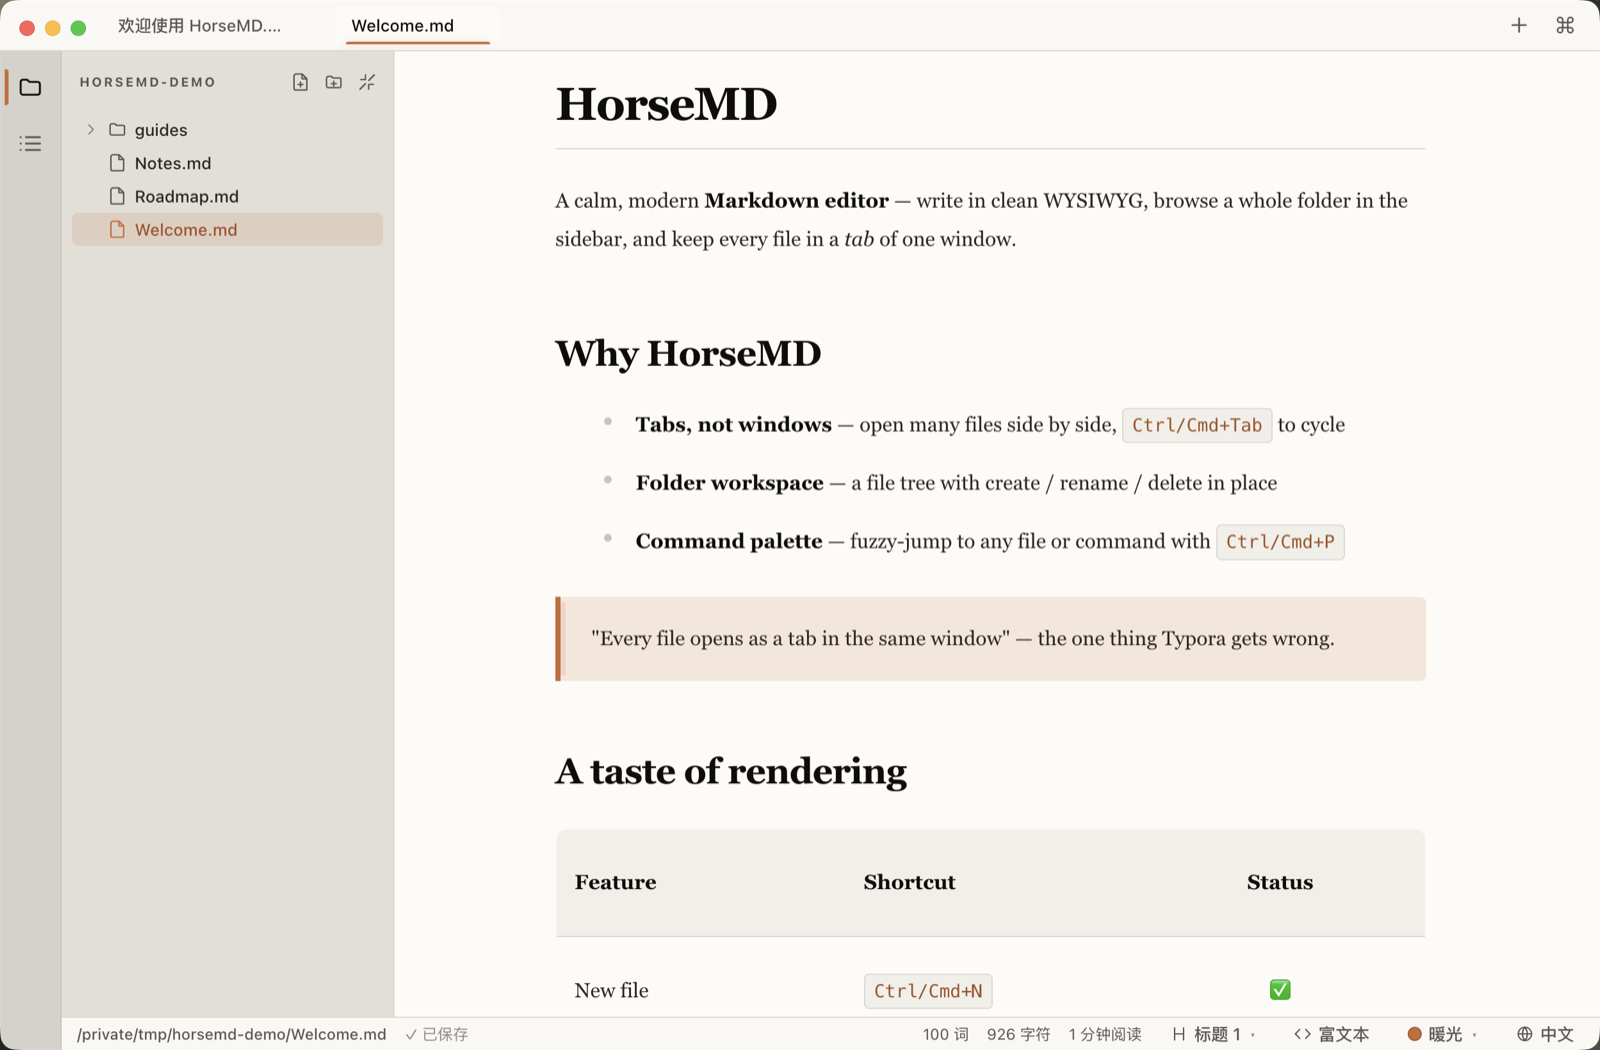Click the A taste of rendering heading

[x=731, y=771]
